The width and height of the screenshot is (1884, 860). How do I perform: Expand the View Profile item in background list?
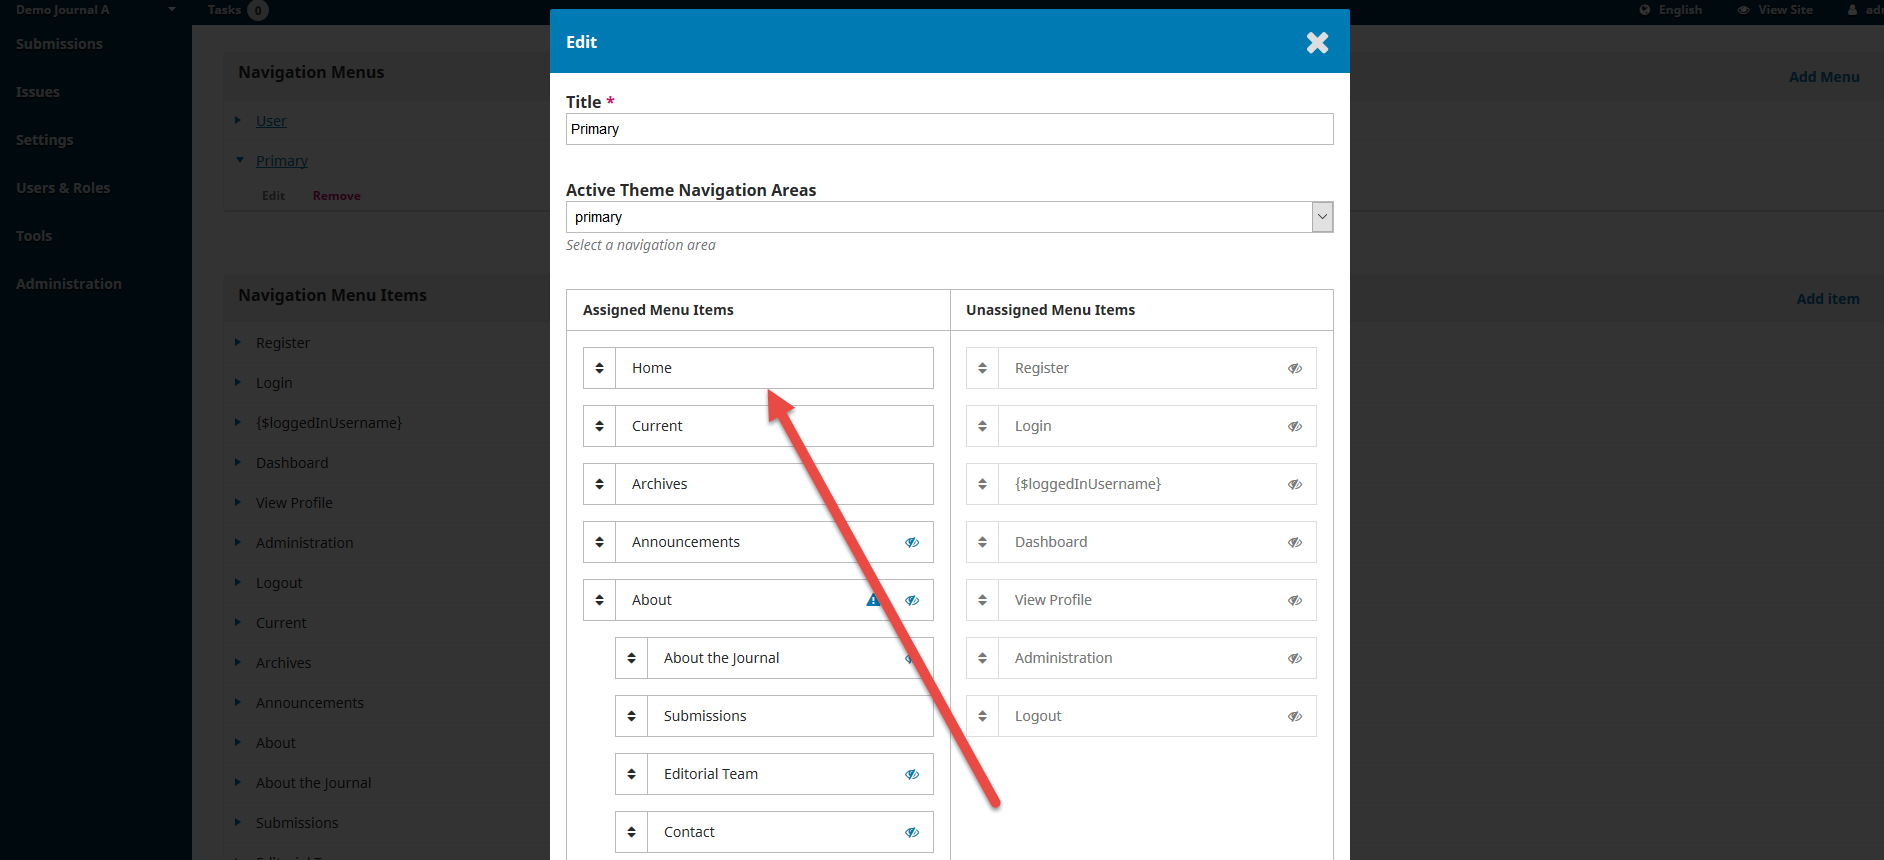238,502
